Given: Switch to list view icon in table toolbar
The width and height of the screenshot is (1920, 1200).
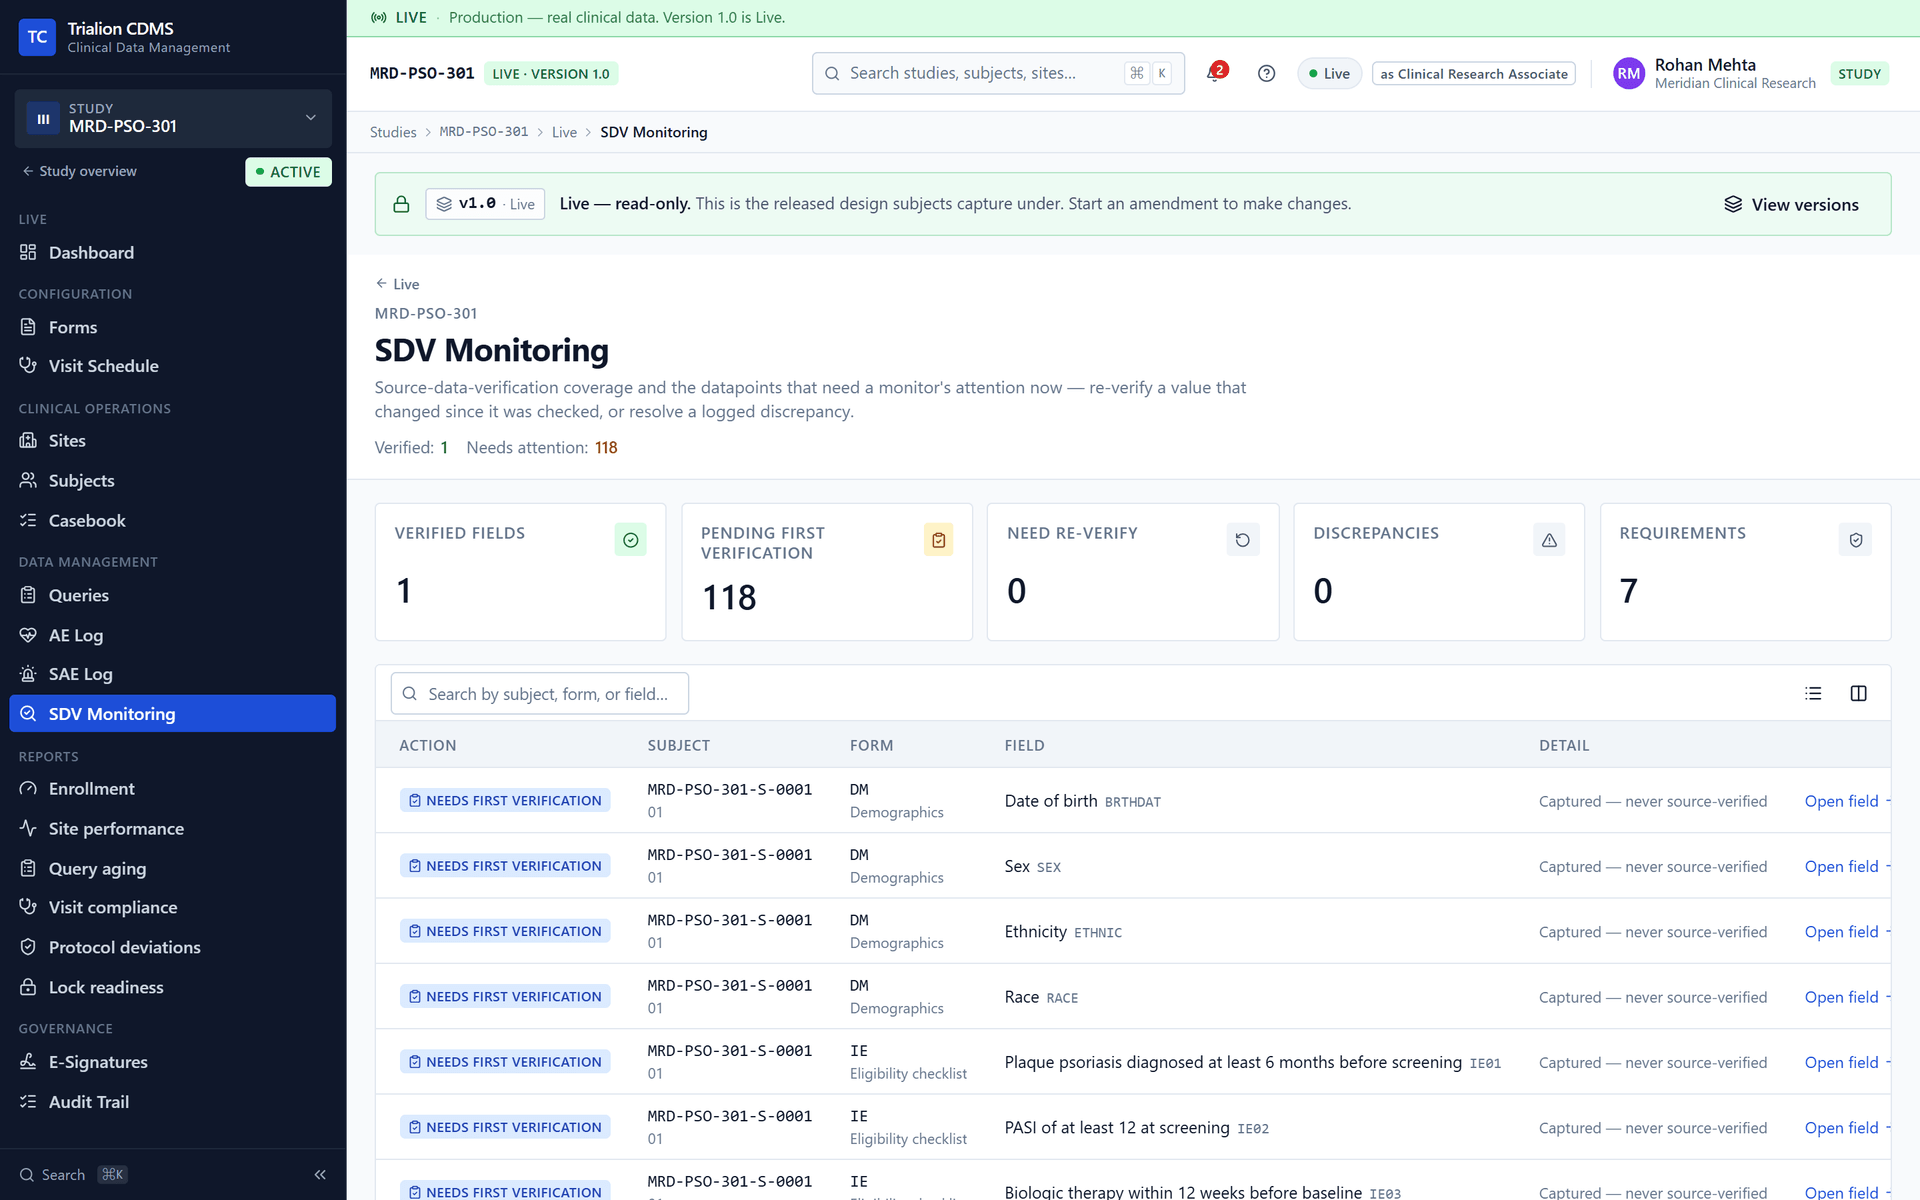Looking at the screenshot, I should [x=1813, y=693].
